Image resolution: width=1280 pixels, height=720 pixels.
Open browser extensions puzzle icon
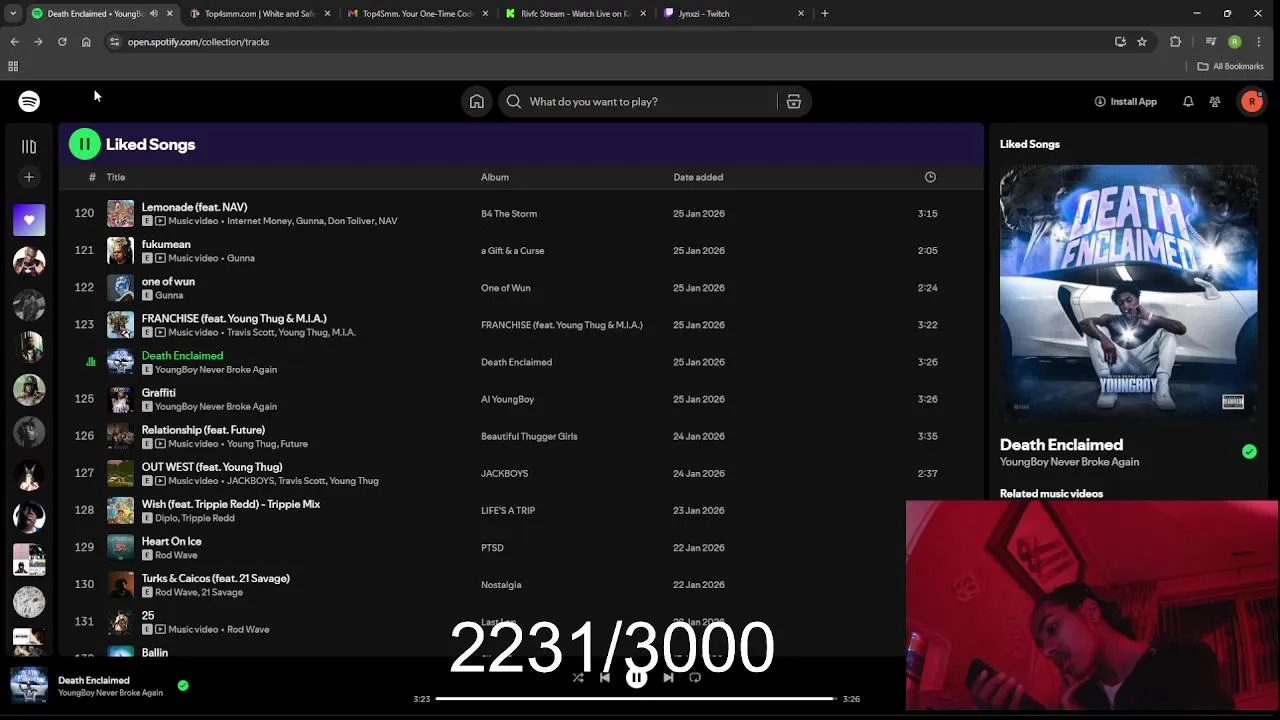1175,42
